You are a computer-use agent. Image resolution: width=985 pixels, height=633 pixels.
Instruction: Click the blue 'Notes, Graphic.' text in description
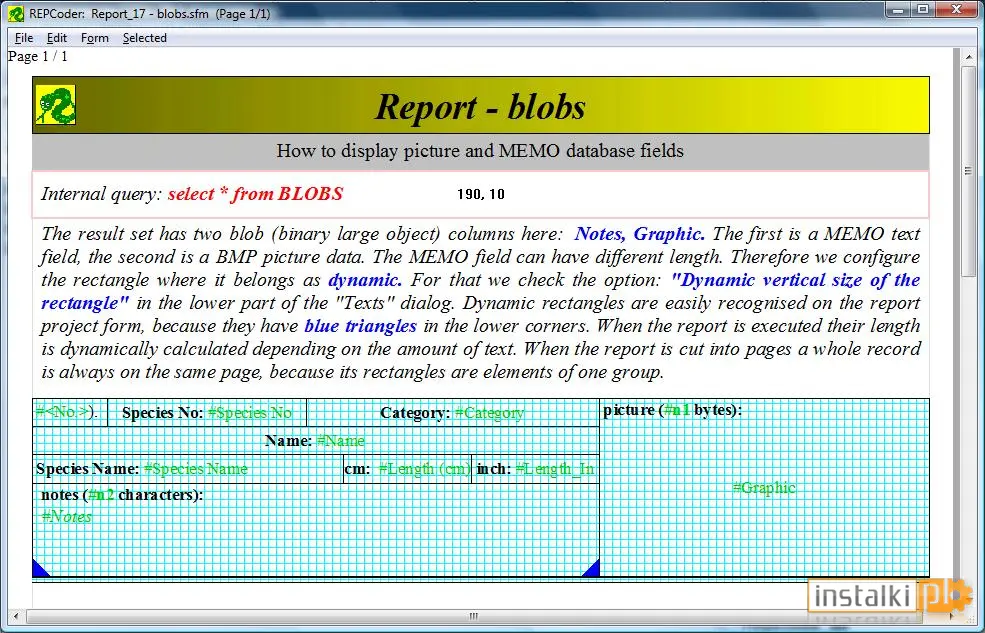639,234
